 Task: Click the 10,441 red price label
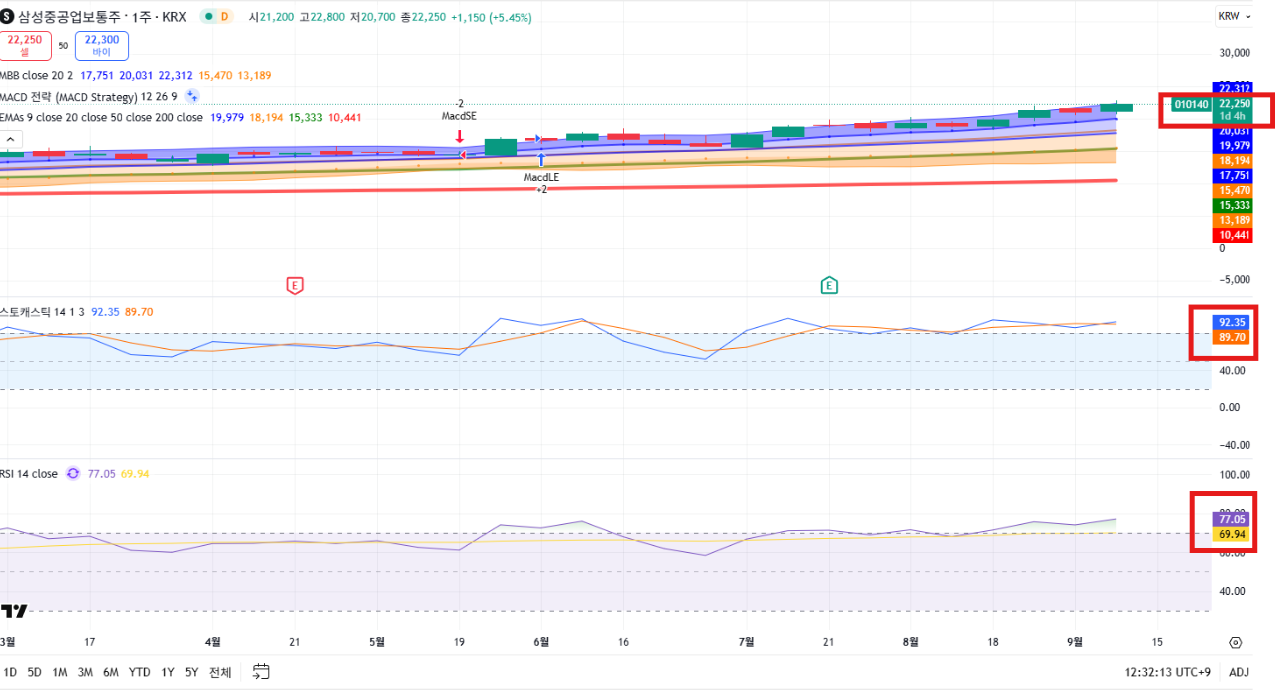(1232, 235)
